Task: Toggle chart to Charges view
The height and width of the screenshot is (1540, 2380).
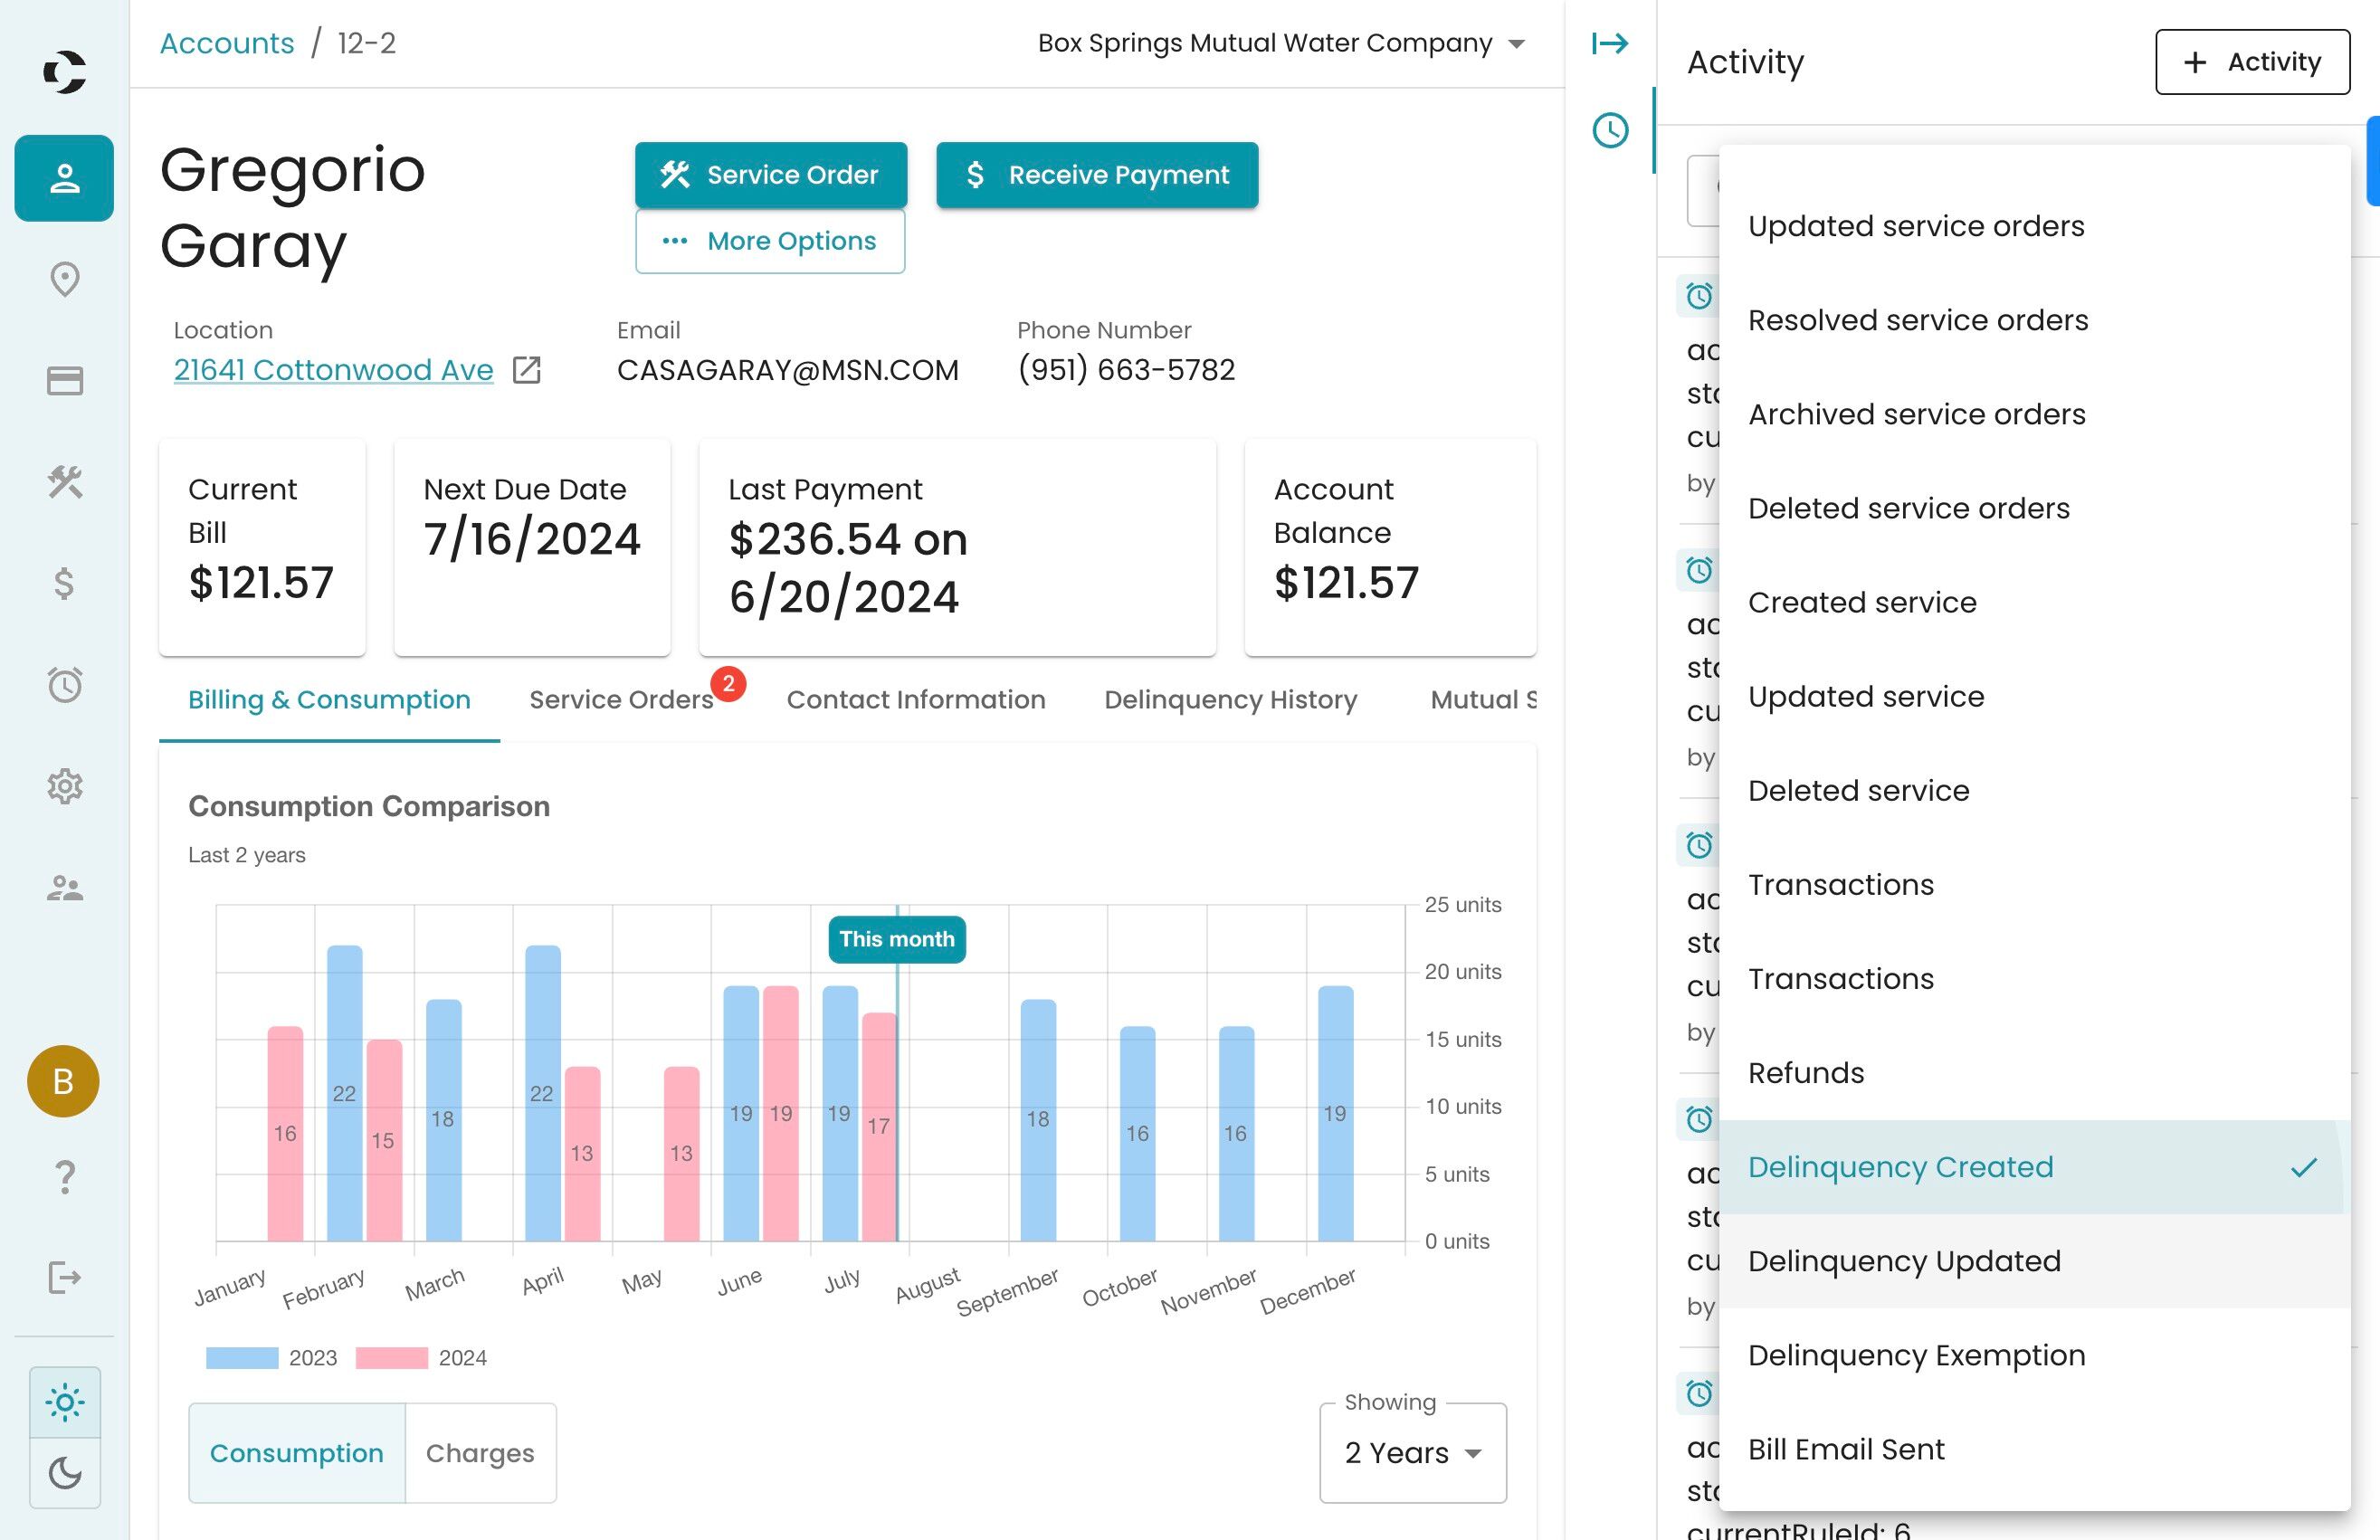Action: [x=479, y=1452]
